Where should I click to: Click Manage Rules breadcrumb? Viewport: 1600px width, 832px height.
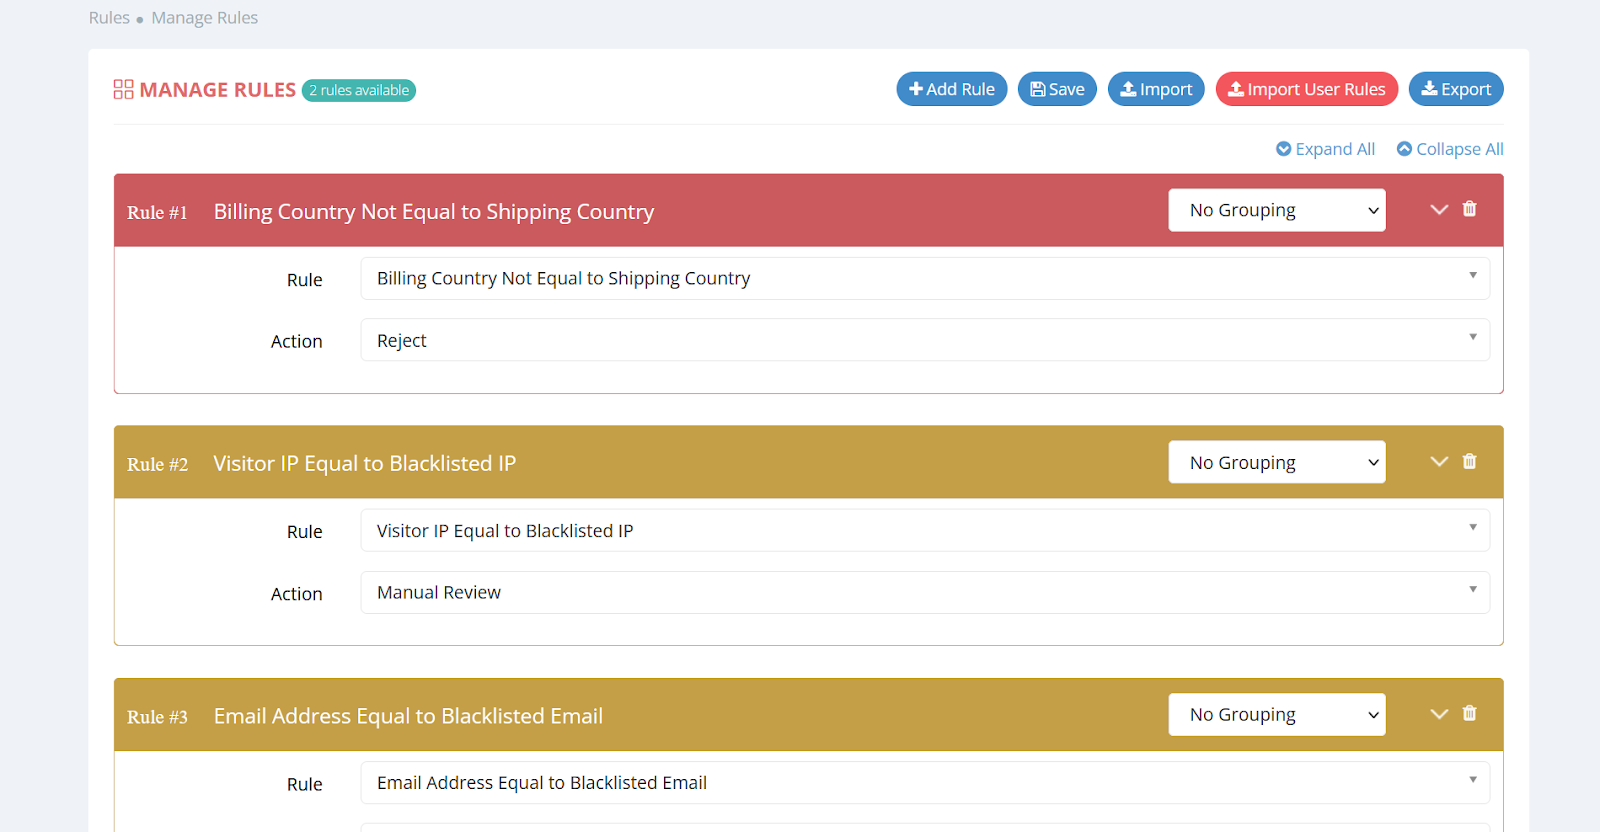point(204,18)
